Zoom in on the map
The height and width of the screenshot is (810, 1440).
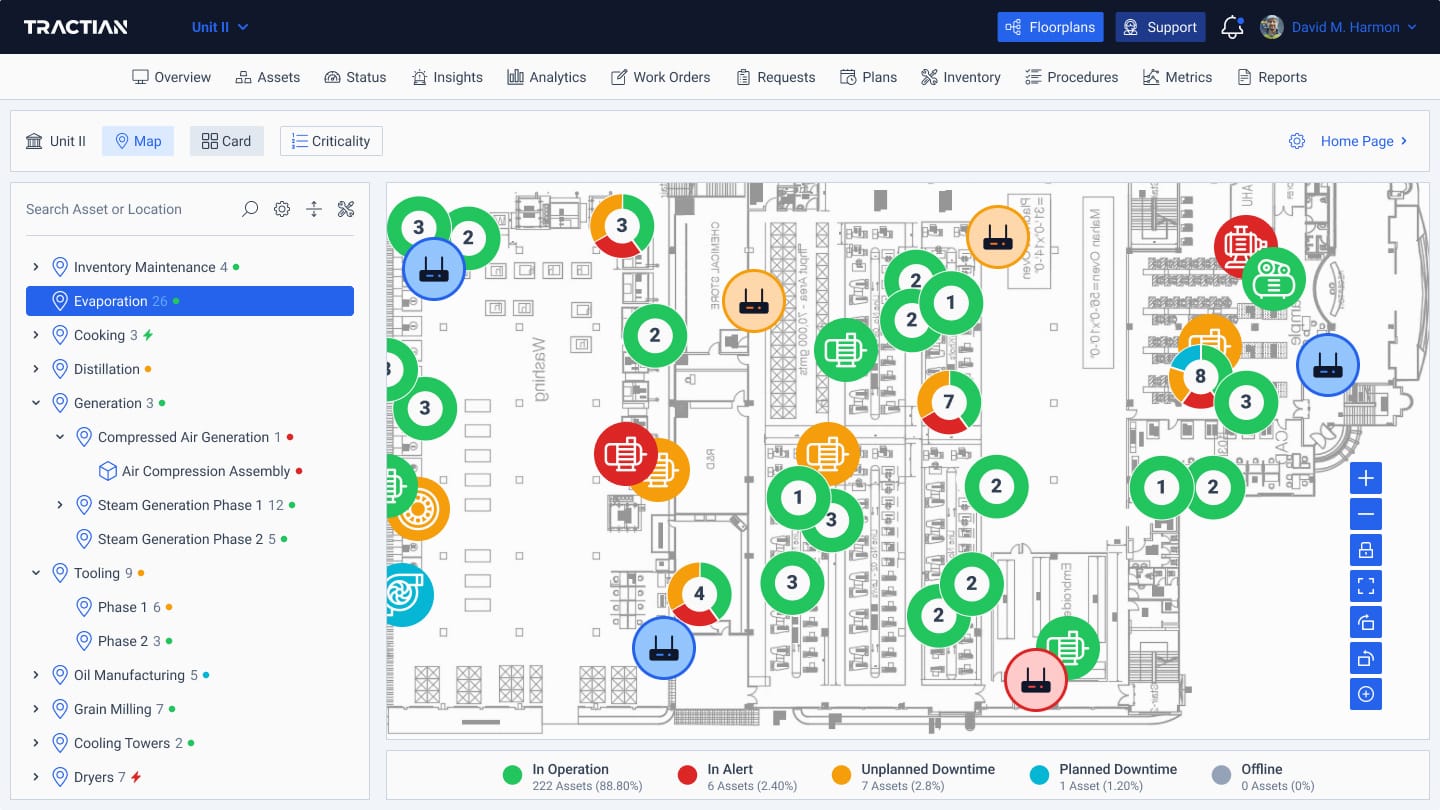[1366, 478]
